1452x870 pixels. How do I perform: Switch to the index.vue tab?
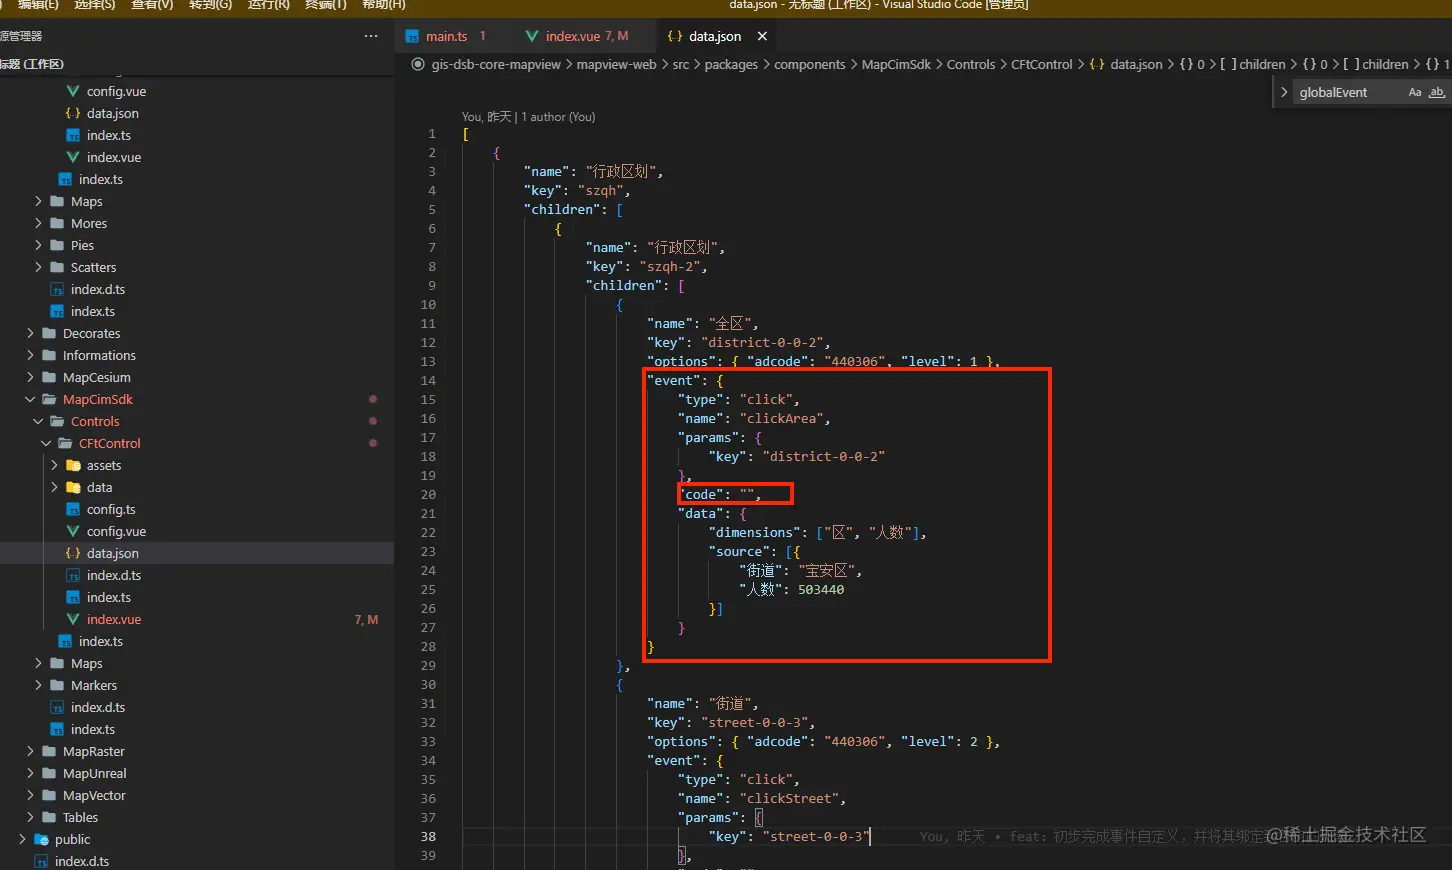[573, 36]
